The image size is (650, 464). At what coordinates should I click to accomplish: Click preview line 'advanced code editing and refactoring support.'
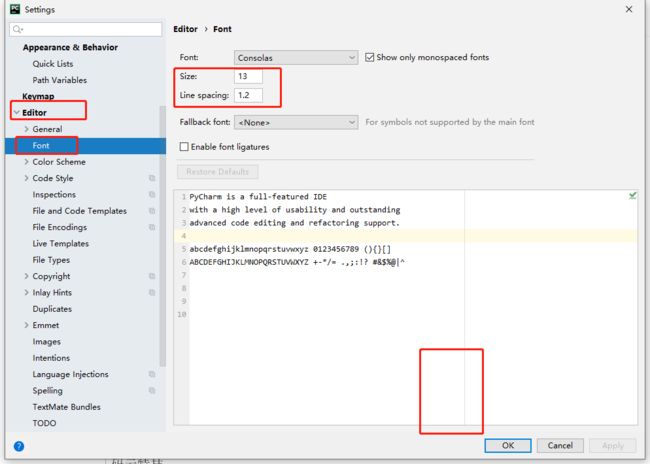(x=294, y=223)
